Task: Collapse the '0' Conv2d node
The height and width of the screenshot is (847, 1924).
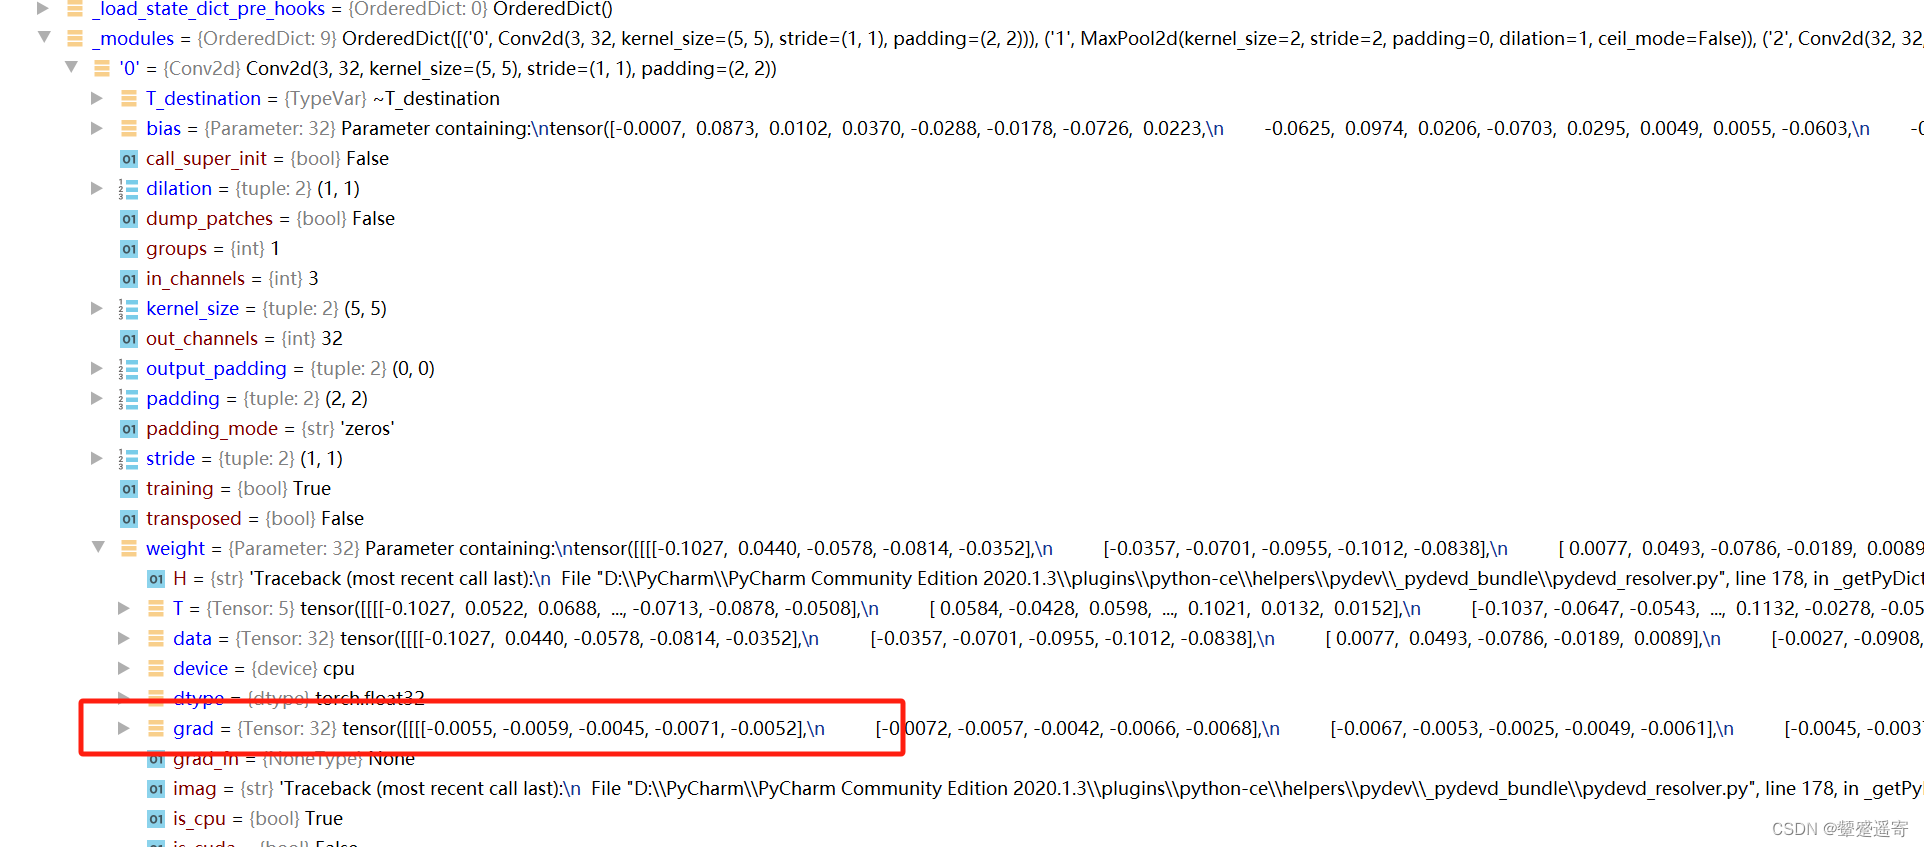Action: point(71,68)
